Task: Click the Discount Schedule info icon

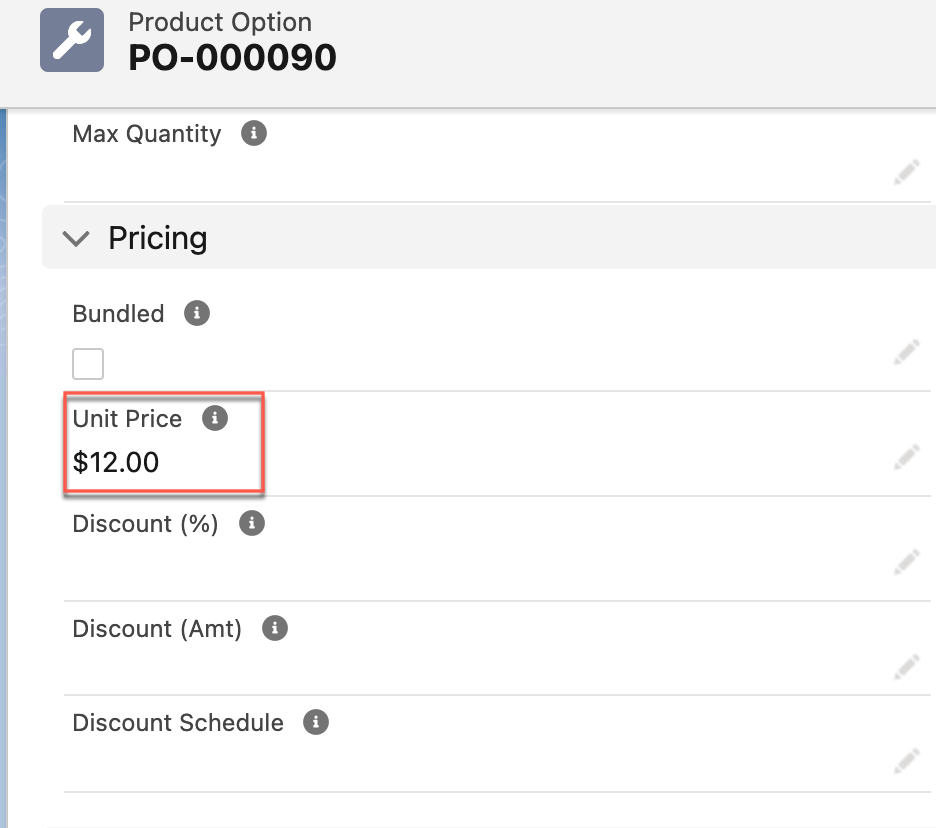Action: (x=316, y=722)
